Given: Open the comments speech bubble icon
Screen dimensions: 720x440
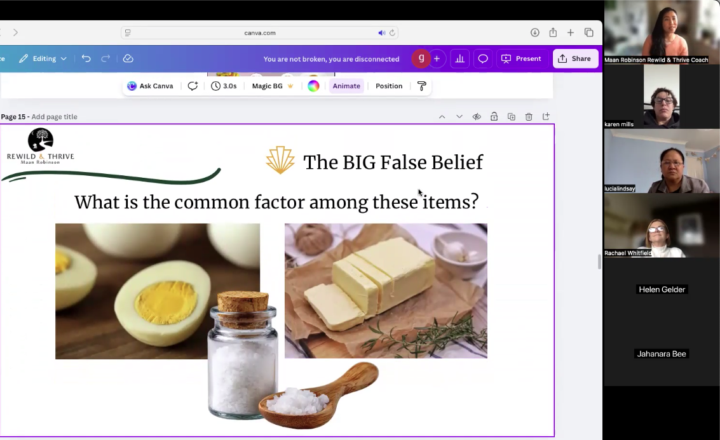Looking at the screenshot, I should pos(483,59).
